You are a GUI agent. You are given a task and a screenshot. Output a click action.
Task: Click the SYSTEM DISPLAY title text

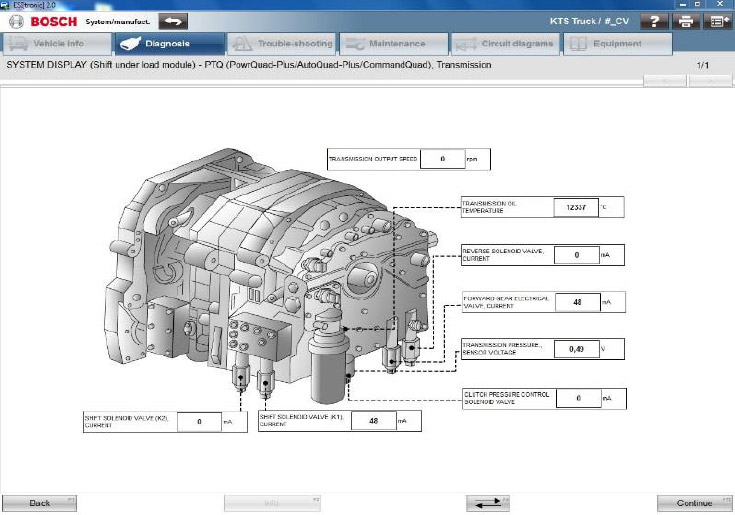(248, 65)
